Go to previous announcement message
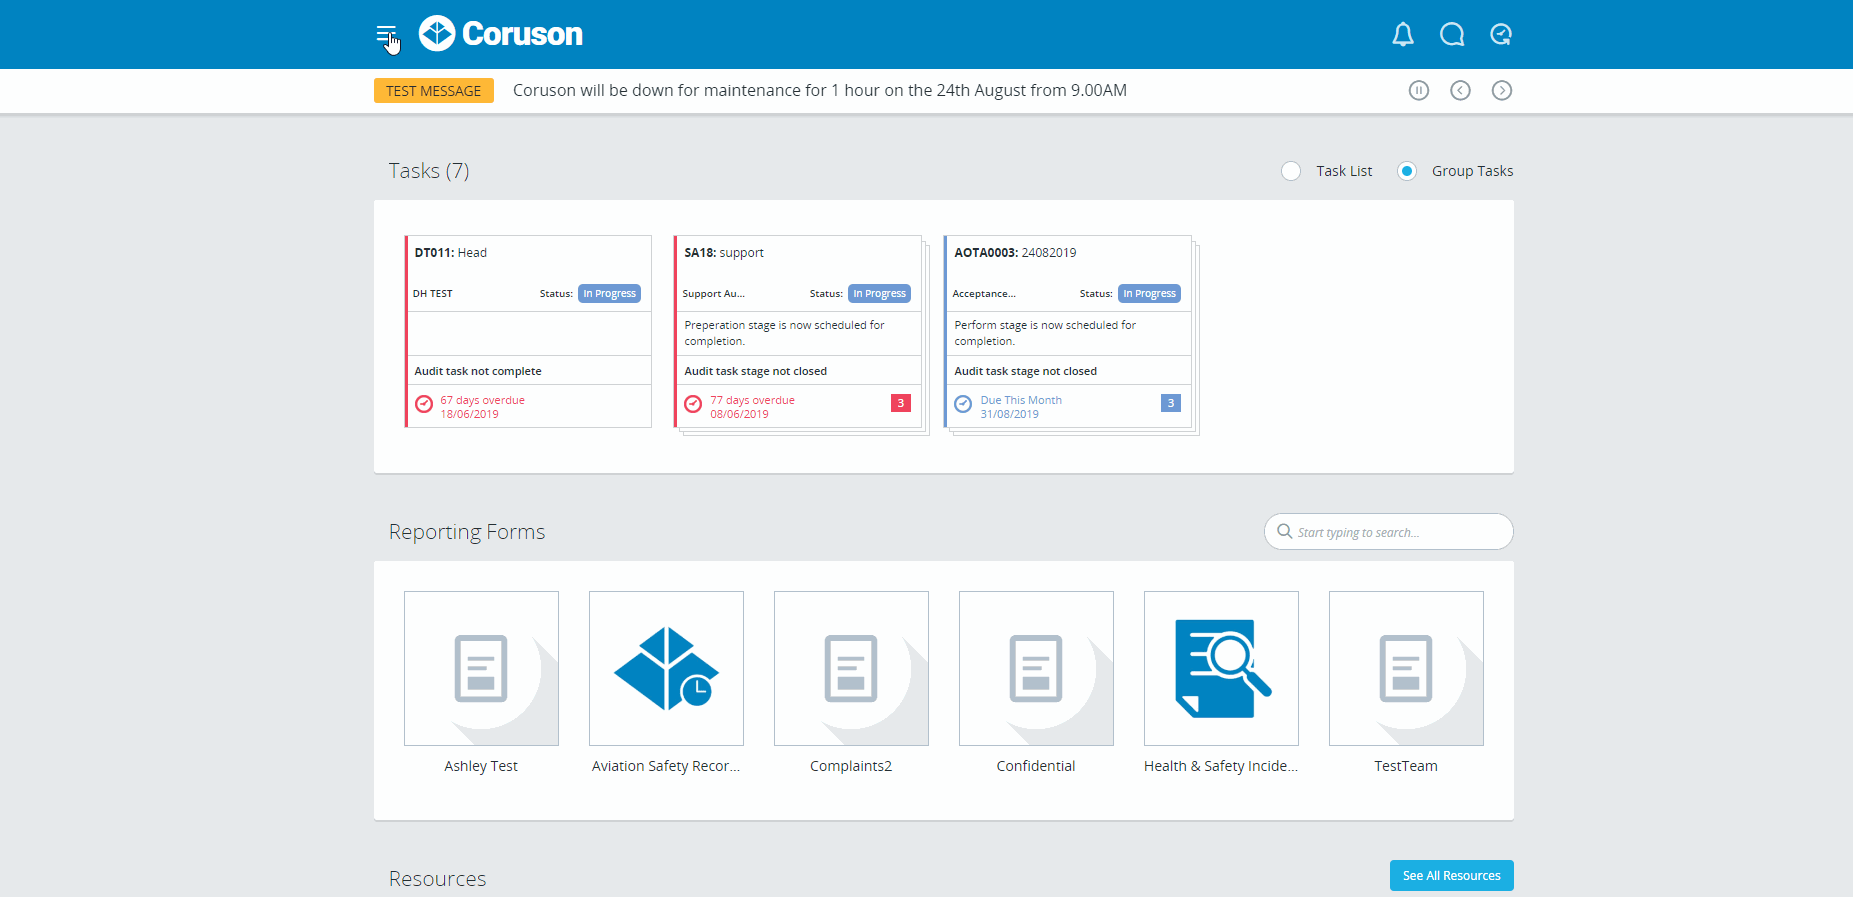This screenshot has width=1853, height=897. point(1461,90)
